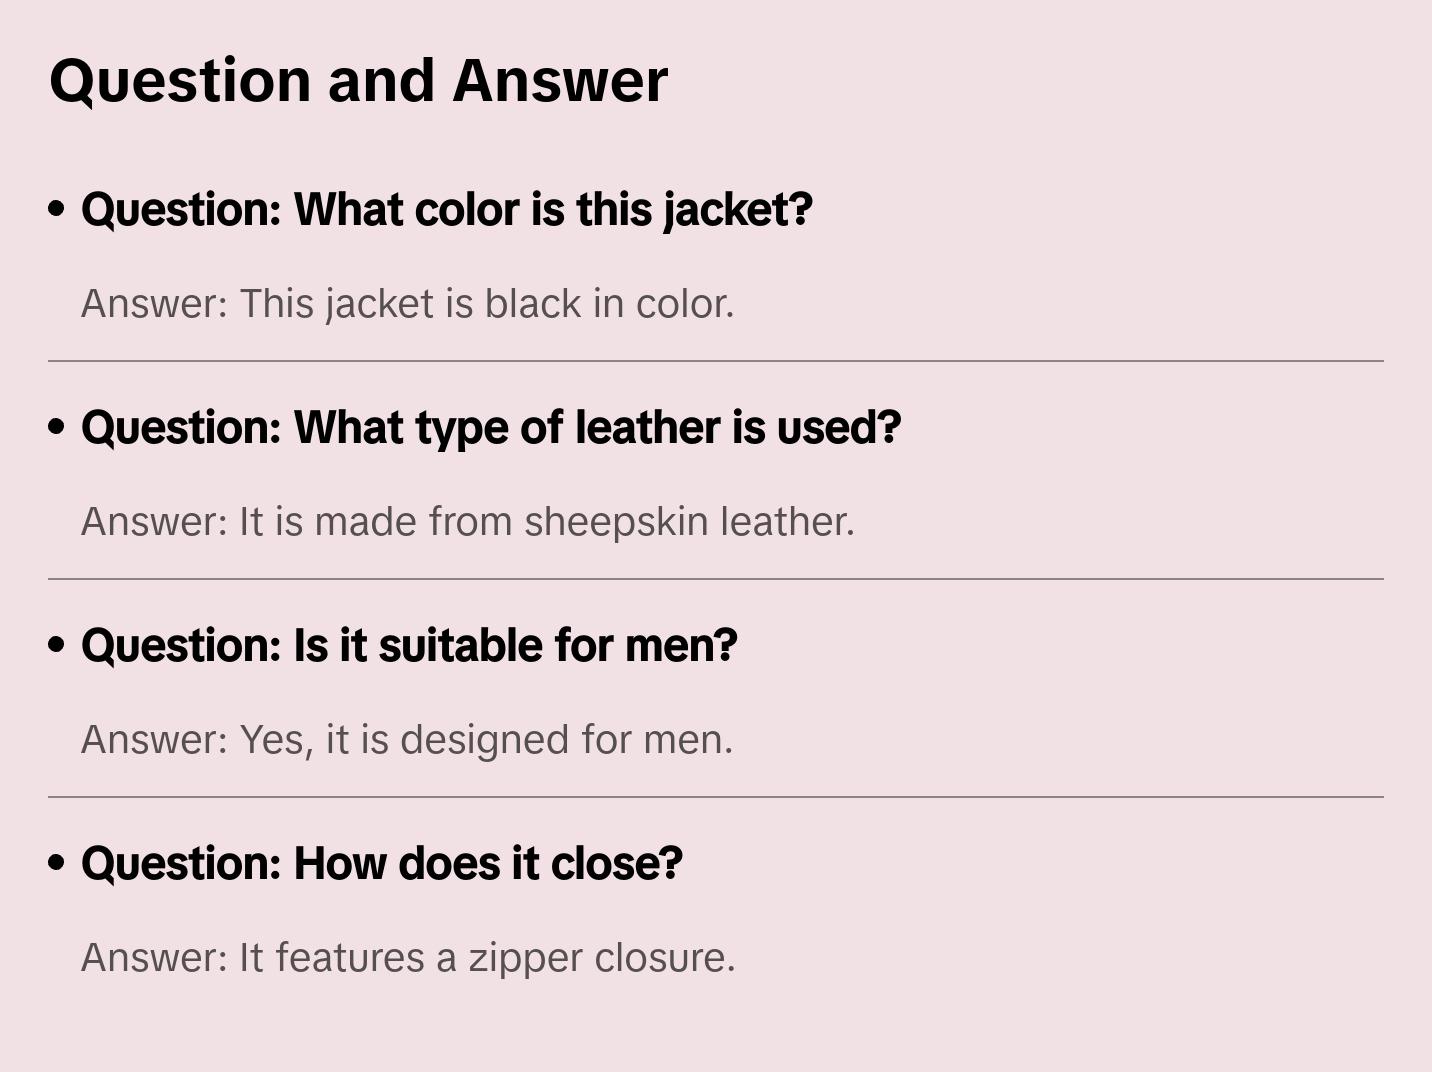Click the word 'zipper' in the last answer
This screenshot has height=1072, width=1432.
coord(526,958)
